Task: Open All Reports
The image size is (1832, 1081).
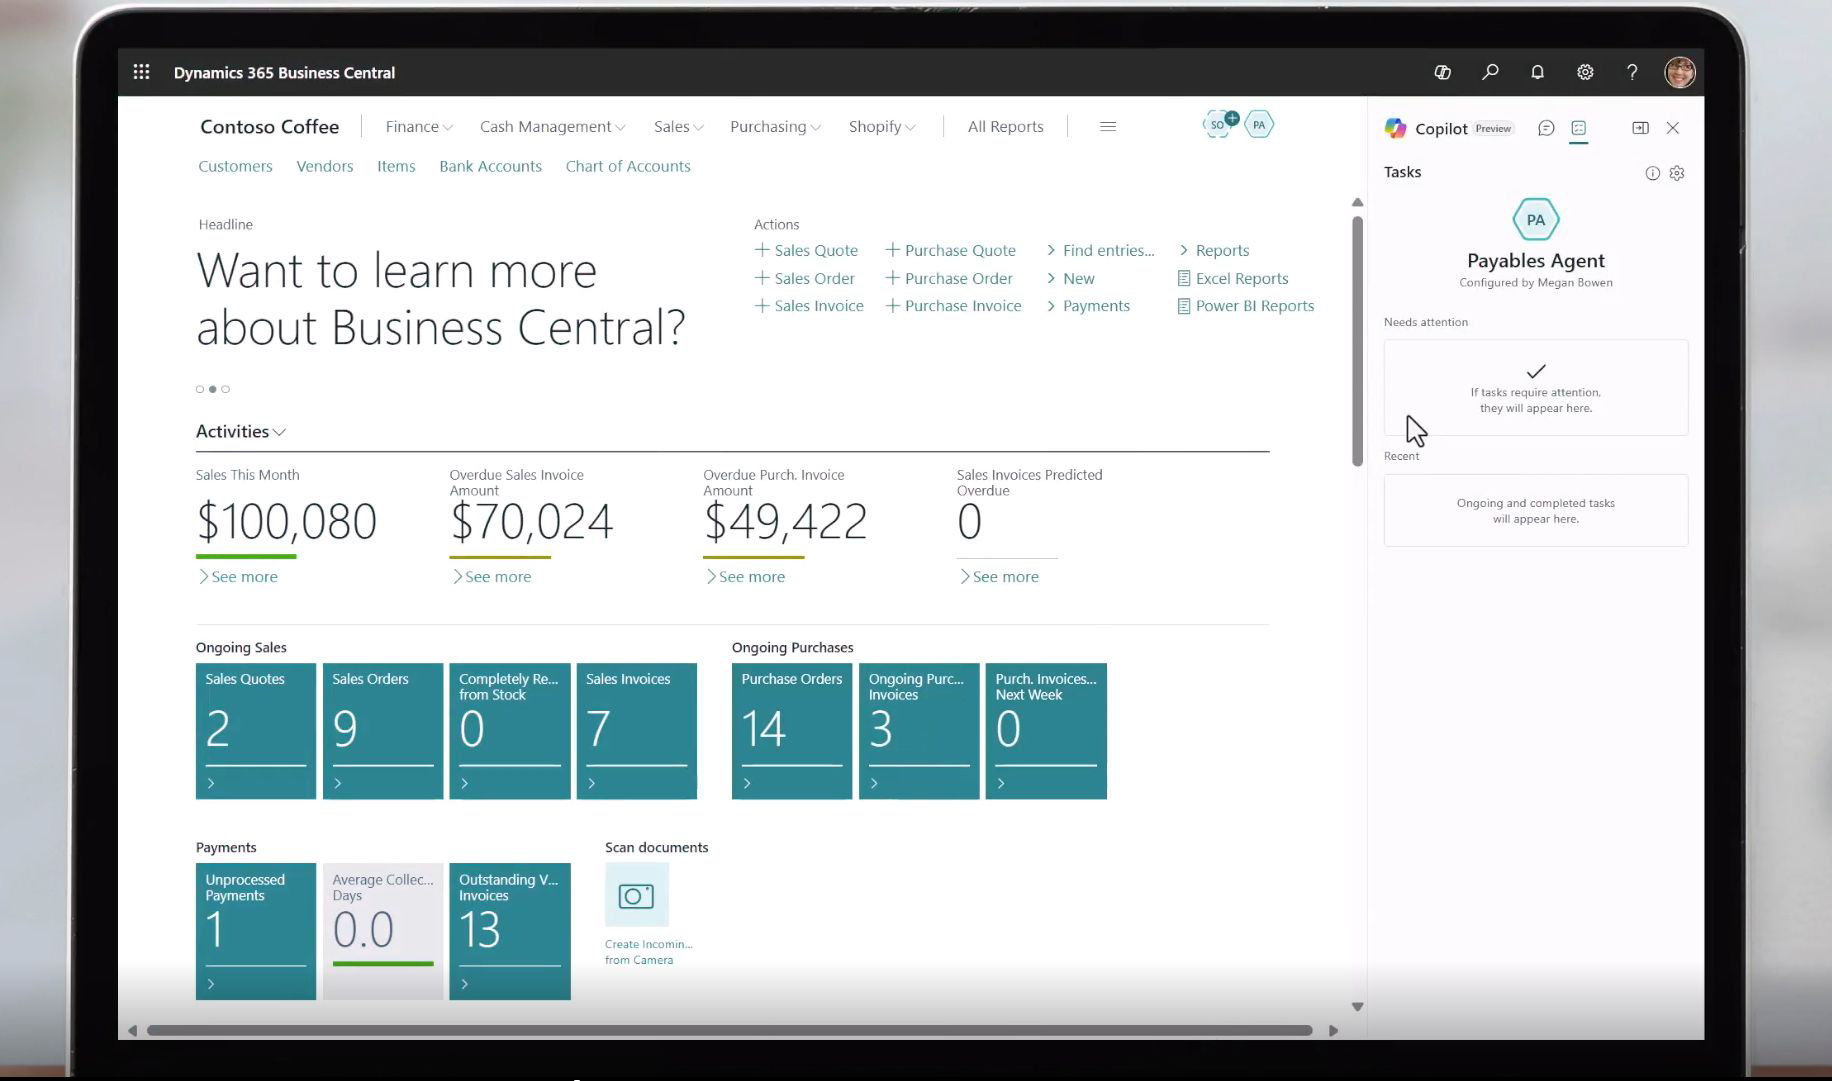Action: 1005,127
